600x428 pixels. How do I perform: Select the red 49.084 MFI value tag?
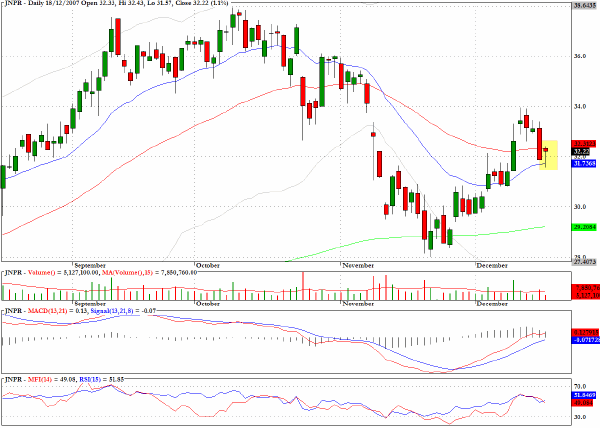pos(582,403)
